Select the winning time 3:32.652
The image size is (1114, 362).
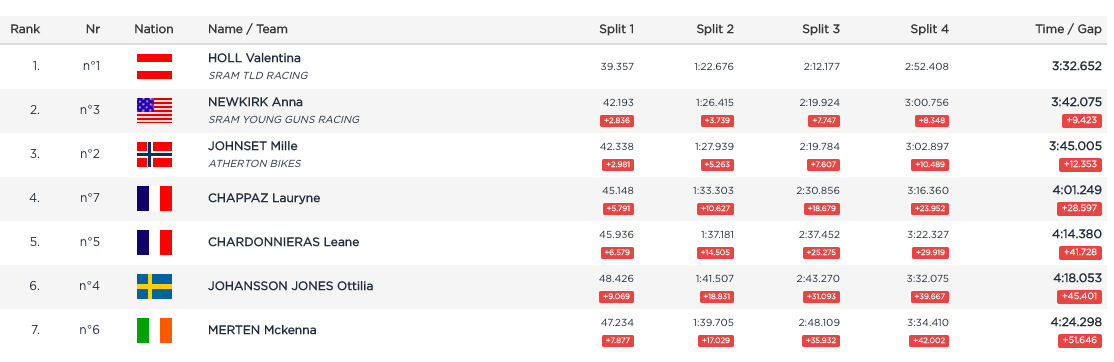[1077, 65]
